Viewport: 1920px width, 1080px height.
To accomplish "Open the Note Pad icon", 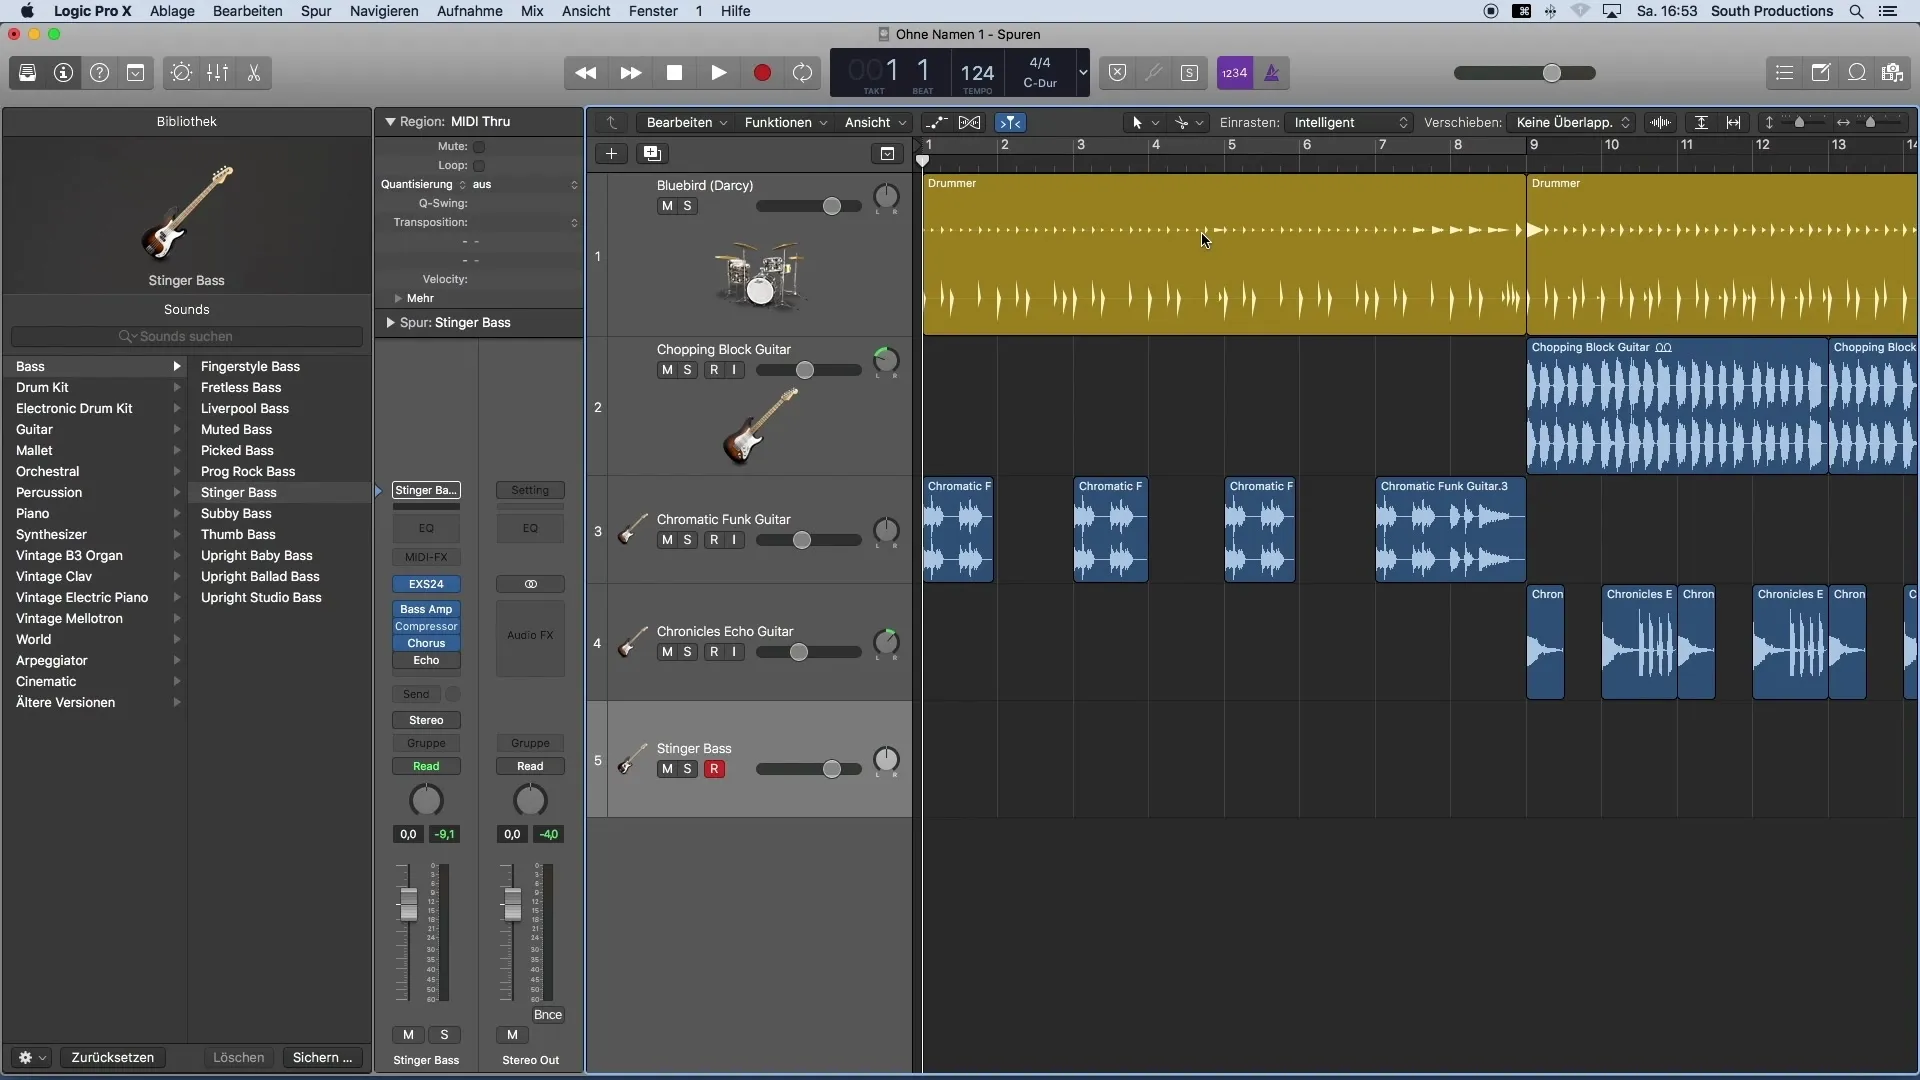I will pos(1820,73).
